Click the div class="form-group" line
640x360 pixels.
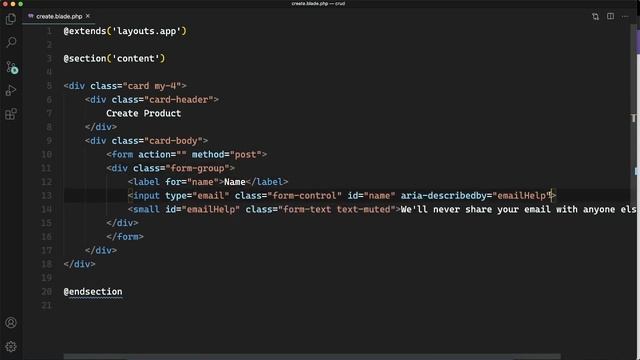coord(171,168)
